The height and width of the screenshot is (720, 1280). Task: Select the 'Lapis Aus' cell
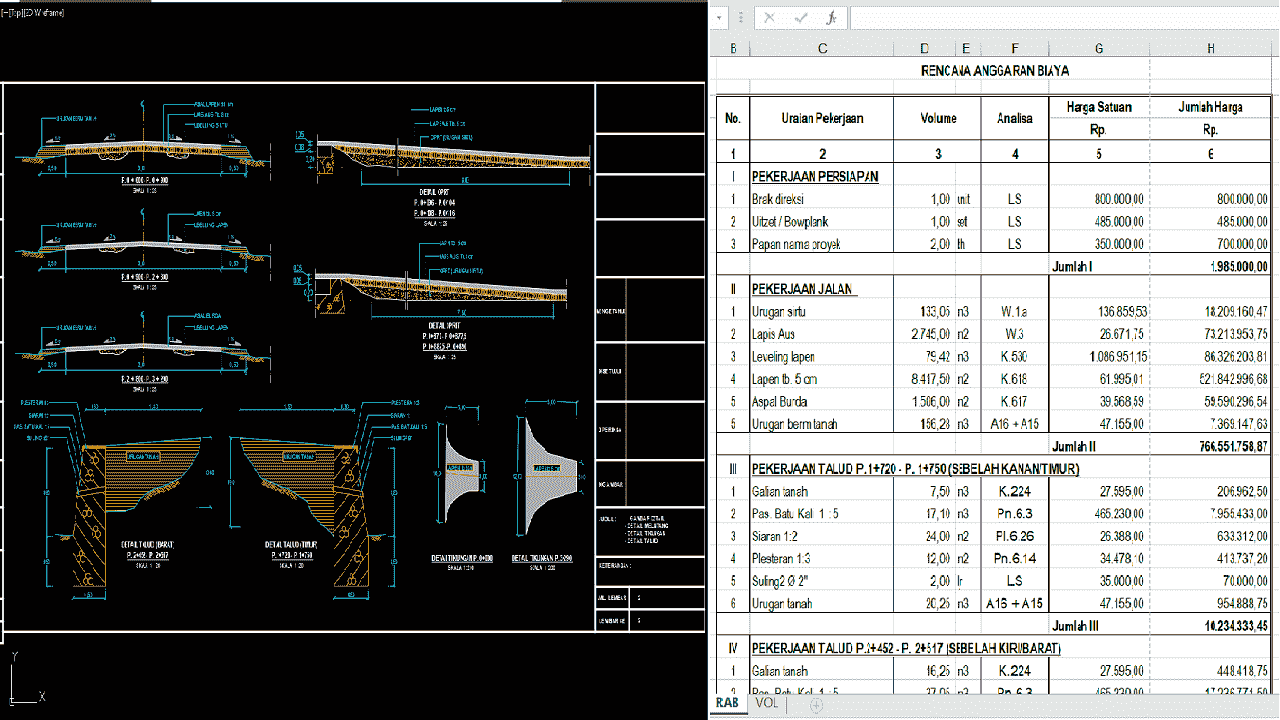pos(822,334)
